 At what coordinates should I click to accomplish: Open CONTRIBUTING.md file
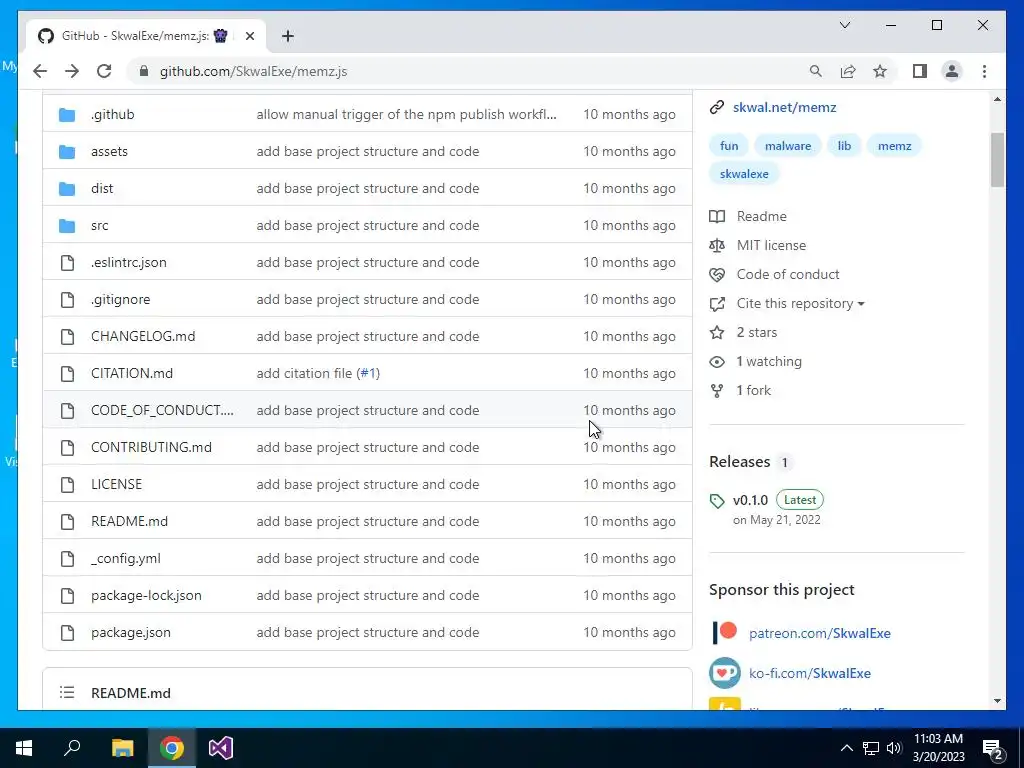[x=151, y=447]
